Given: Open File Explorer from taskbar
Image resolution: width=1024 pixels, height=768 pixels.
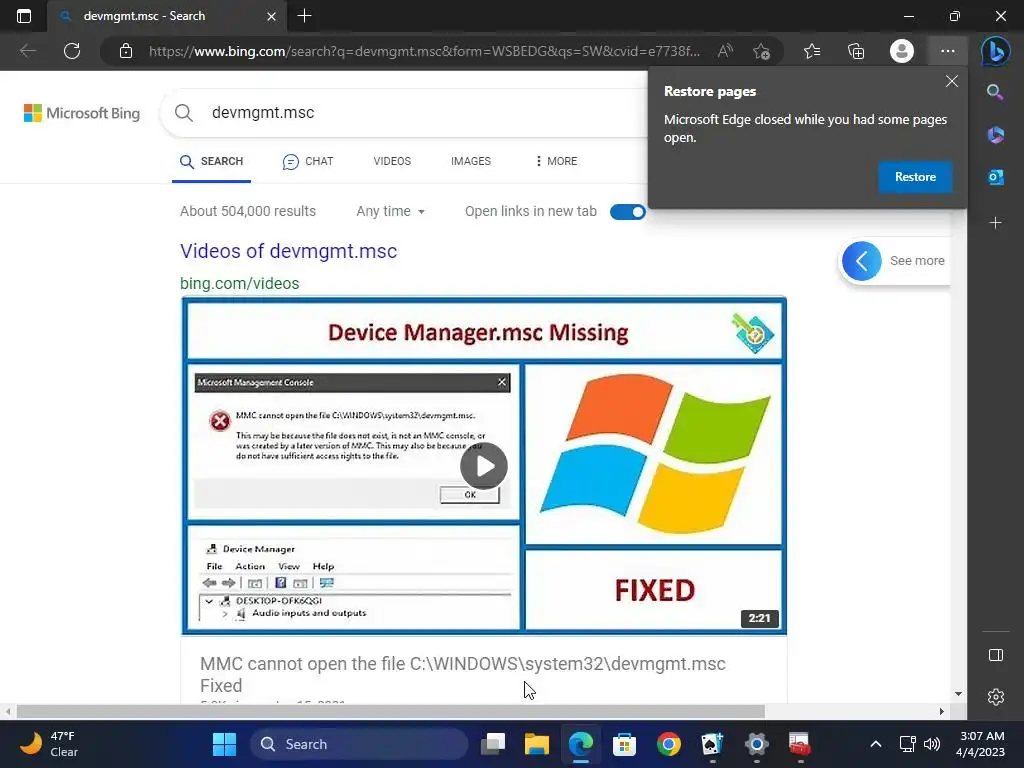Looking at the screenshot, I should point(537,744).
